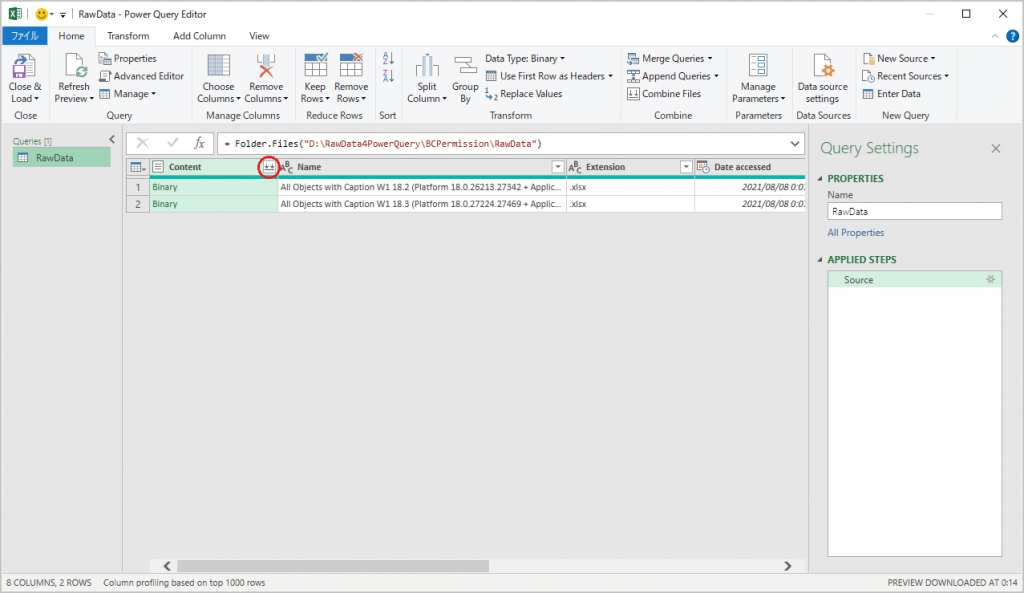Switch to the Home tab

(71, 36)
